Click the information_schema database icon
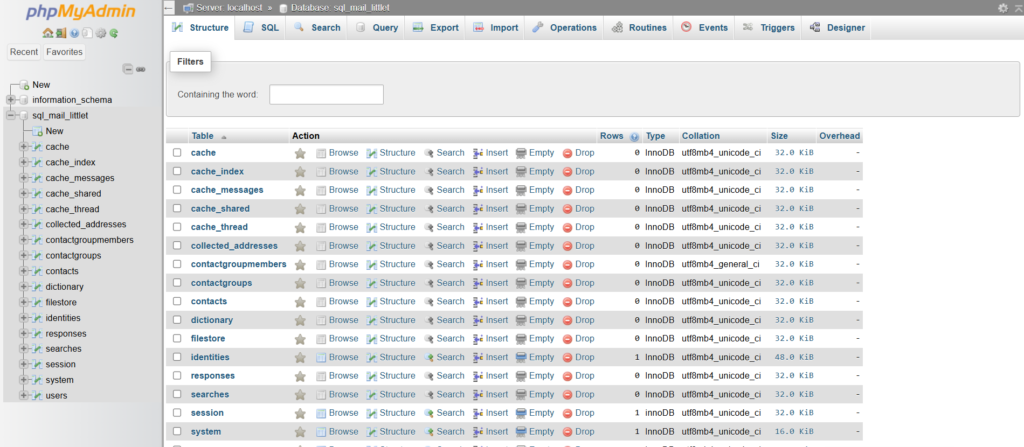Screen dimensions: 1024x447 (x=24, y=100)
